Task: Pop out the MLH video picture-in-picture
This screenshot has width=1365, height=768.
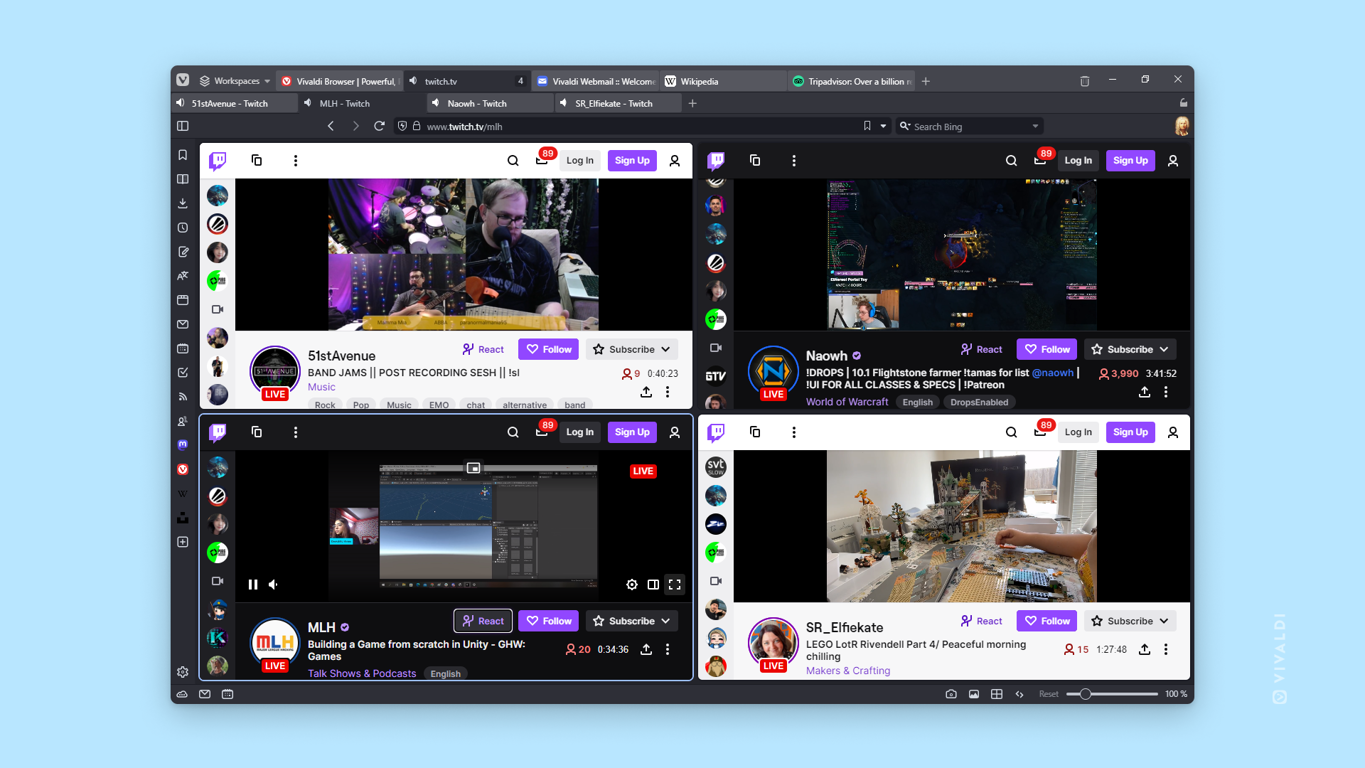Action: pyautogui.click(x=474, y=468)
